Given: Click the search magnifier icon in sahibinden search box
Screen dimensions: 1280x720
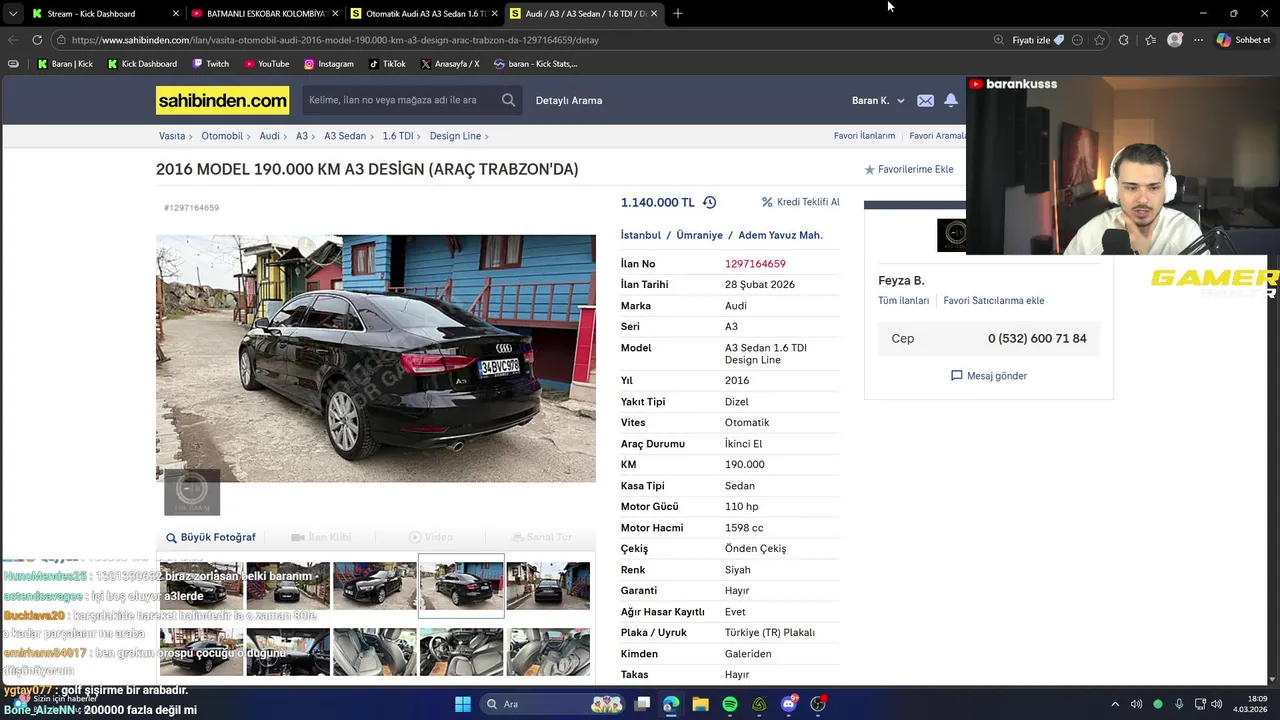Looking at the screenshot, I should (508, 100).
